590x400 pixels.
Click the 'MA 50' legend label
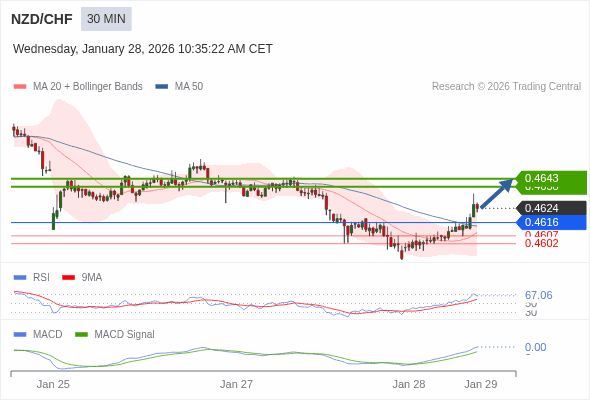click(189, 87)
